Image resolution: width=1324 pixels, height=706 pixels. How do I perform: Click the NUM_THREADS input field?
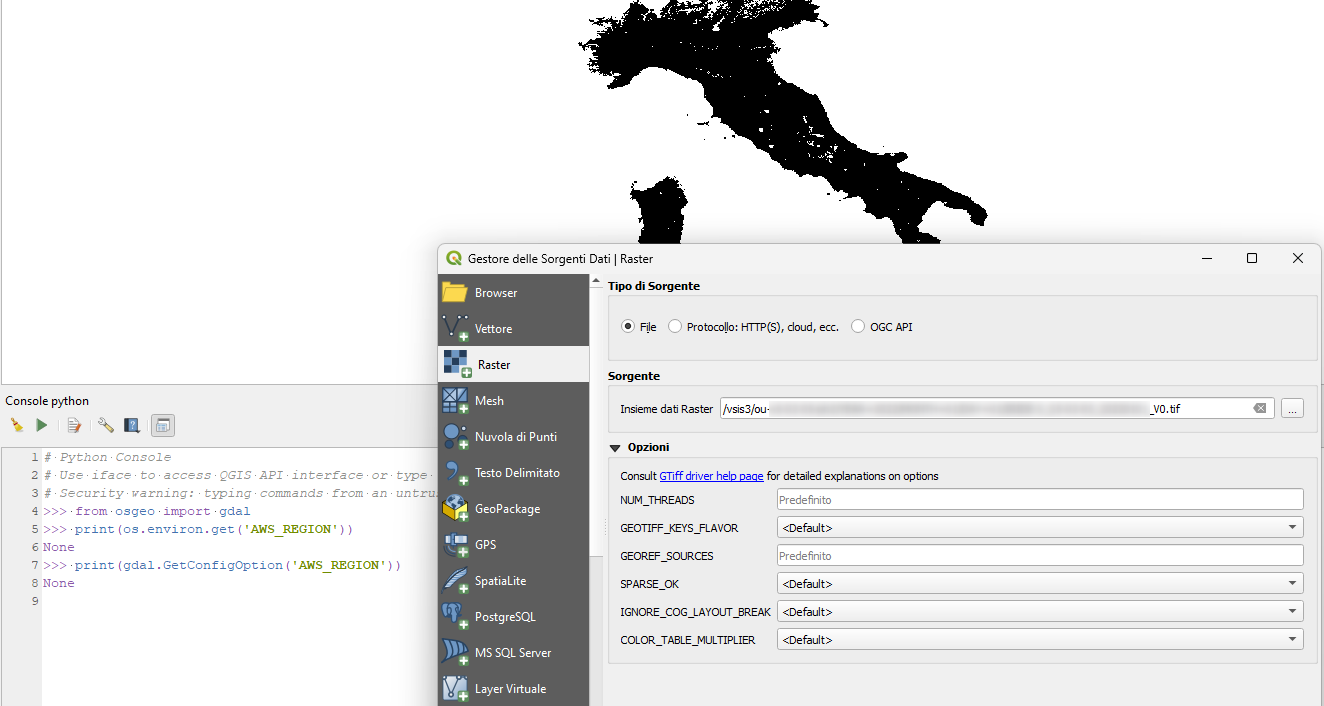[1040, 499]
